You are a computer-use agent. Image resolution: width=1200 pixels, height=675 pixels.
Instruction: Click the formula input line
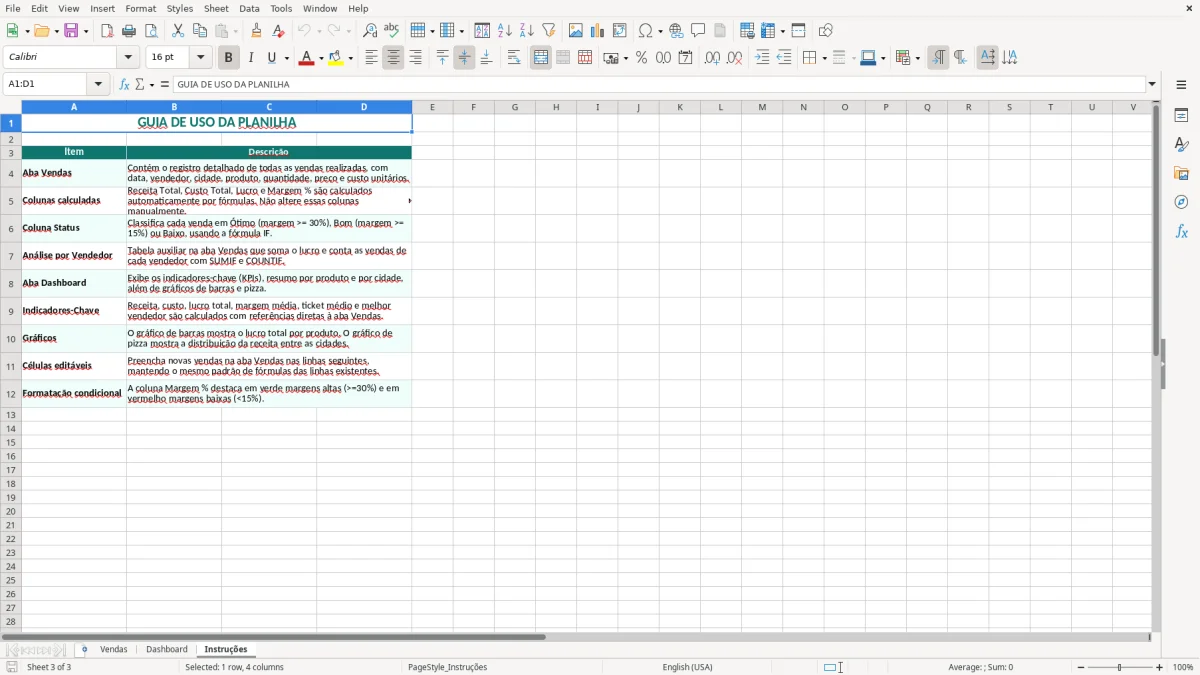(660, 84)
